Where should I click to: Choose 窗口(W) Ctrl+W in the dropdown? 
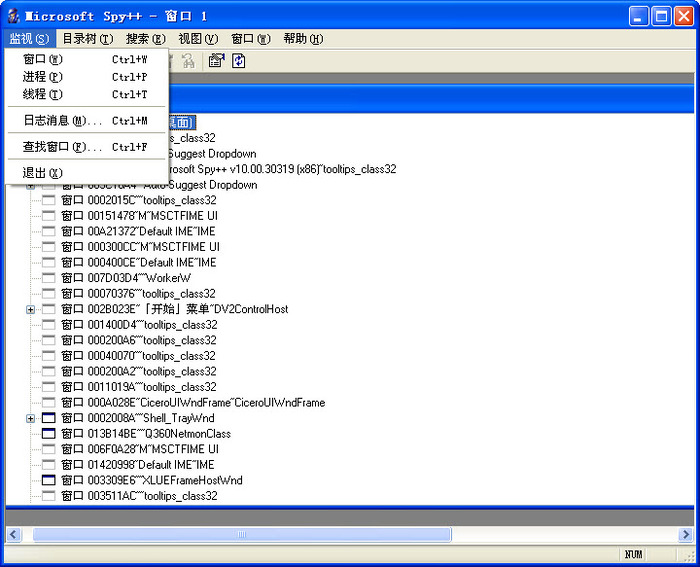point(87,59)
